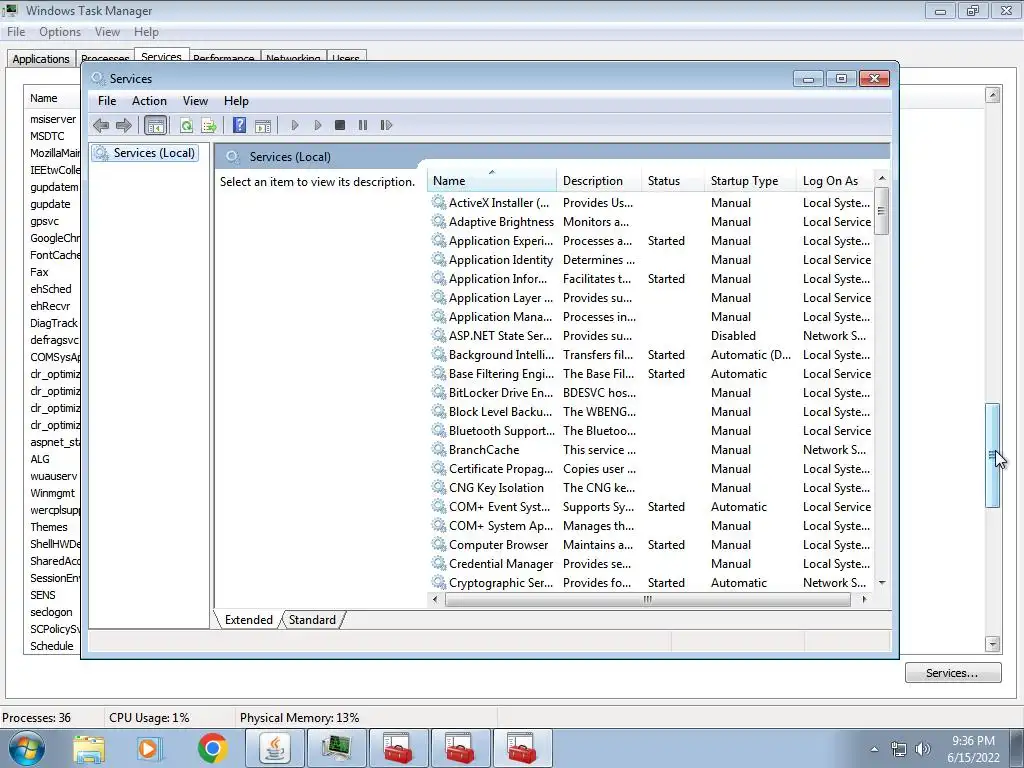1024x768 pixels.
Task: Click horizontal scrollbar right arrow
Action: 865,600
